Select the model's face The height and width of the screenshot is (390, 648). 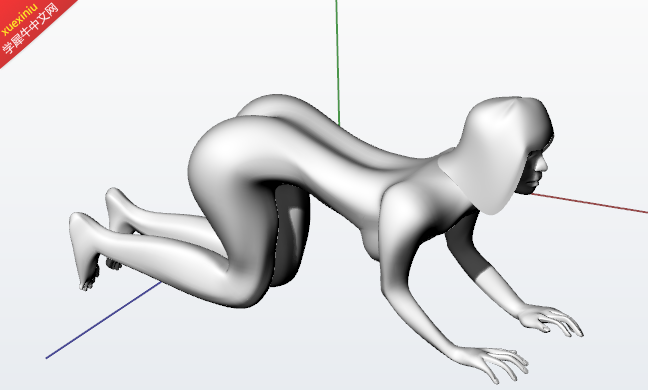536,171
